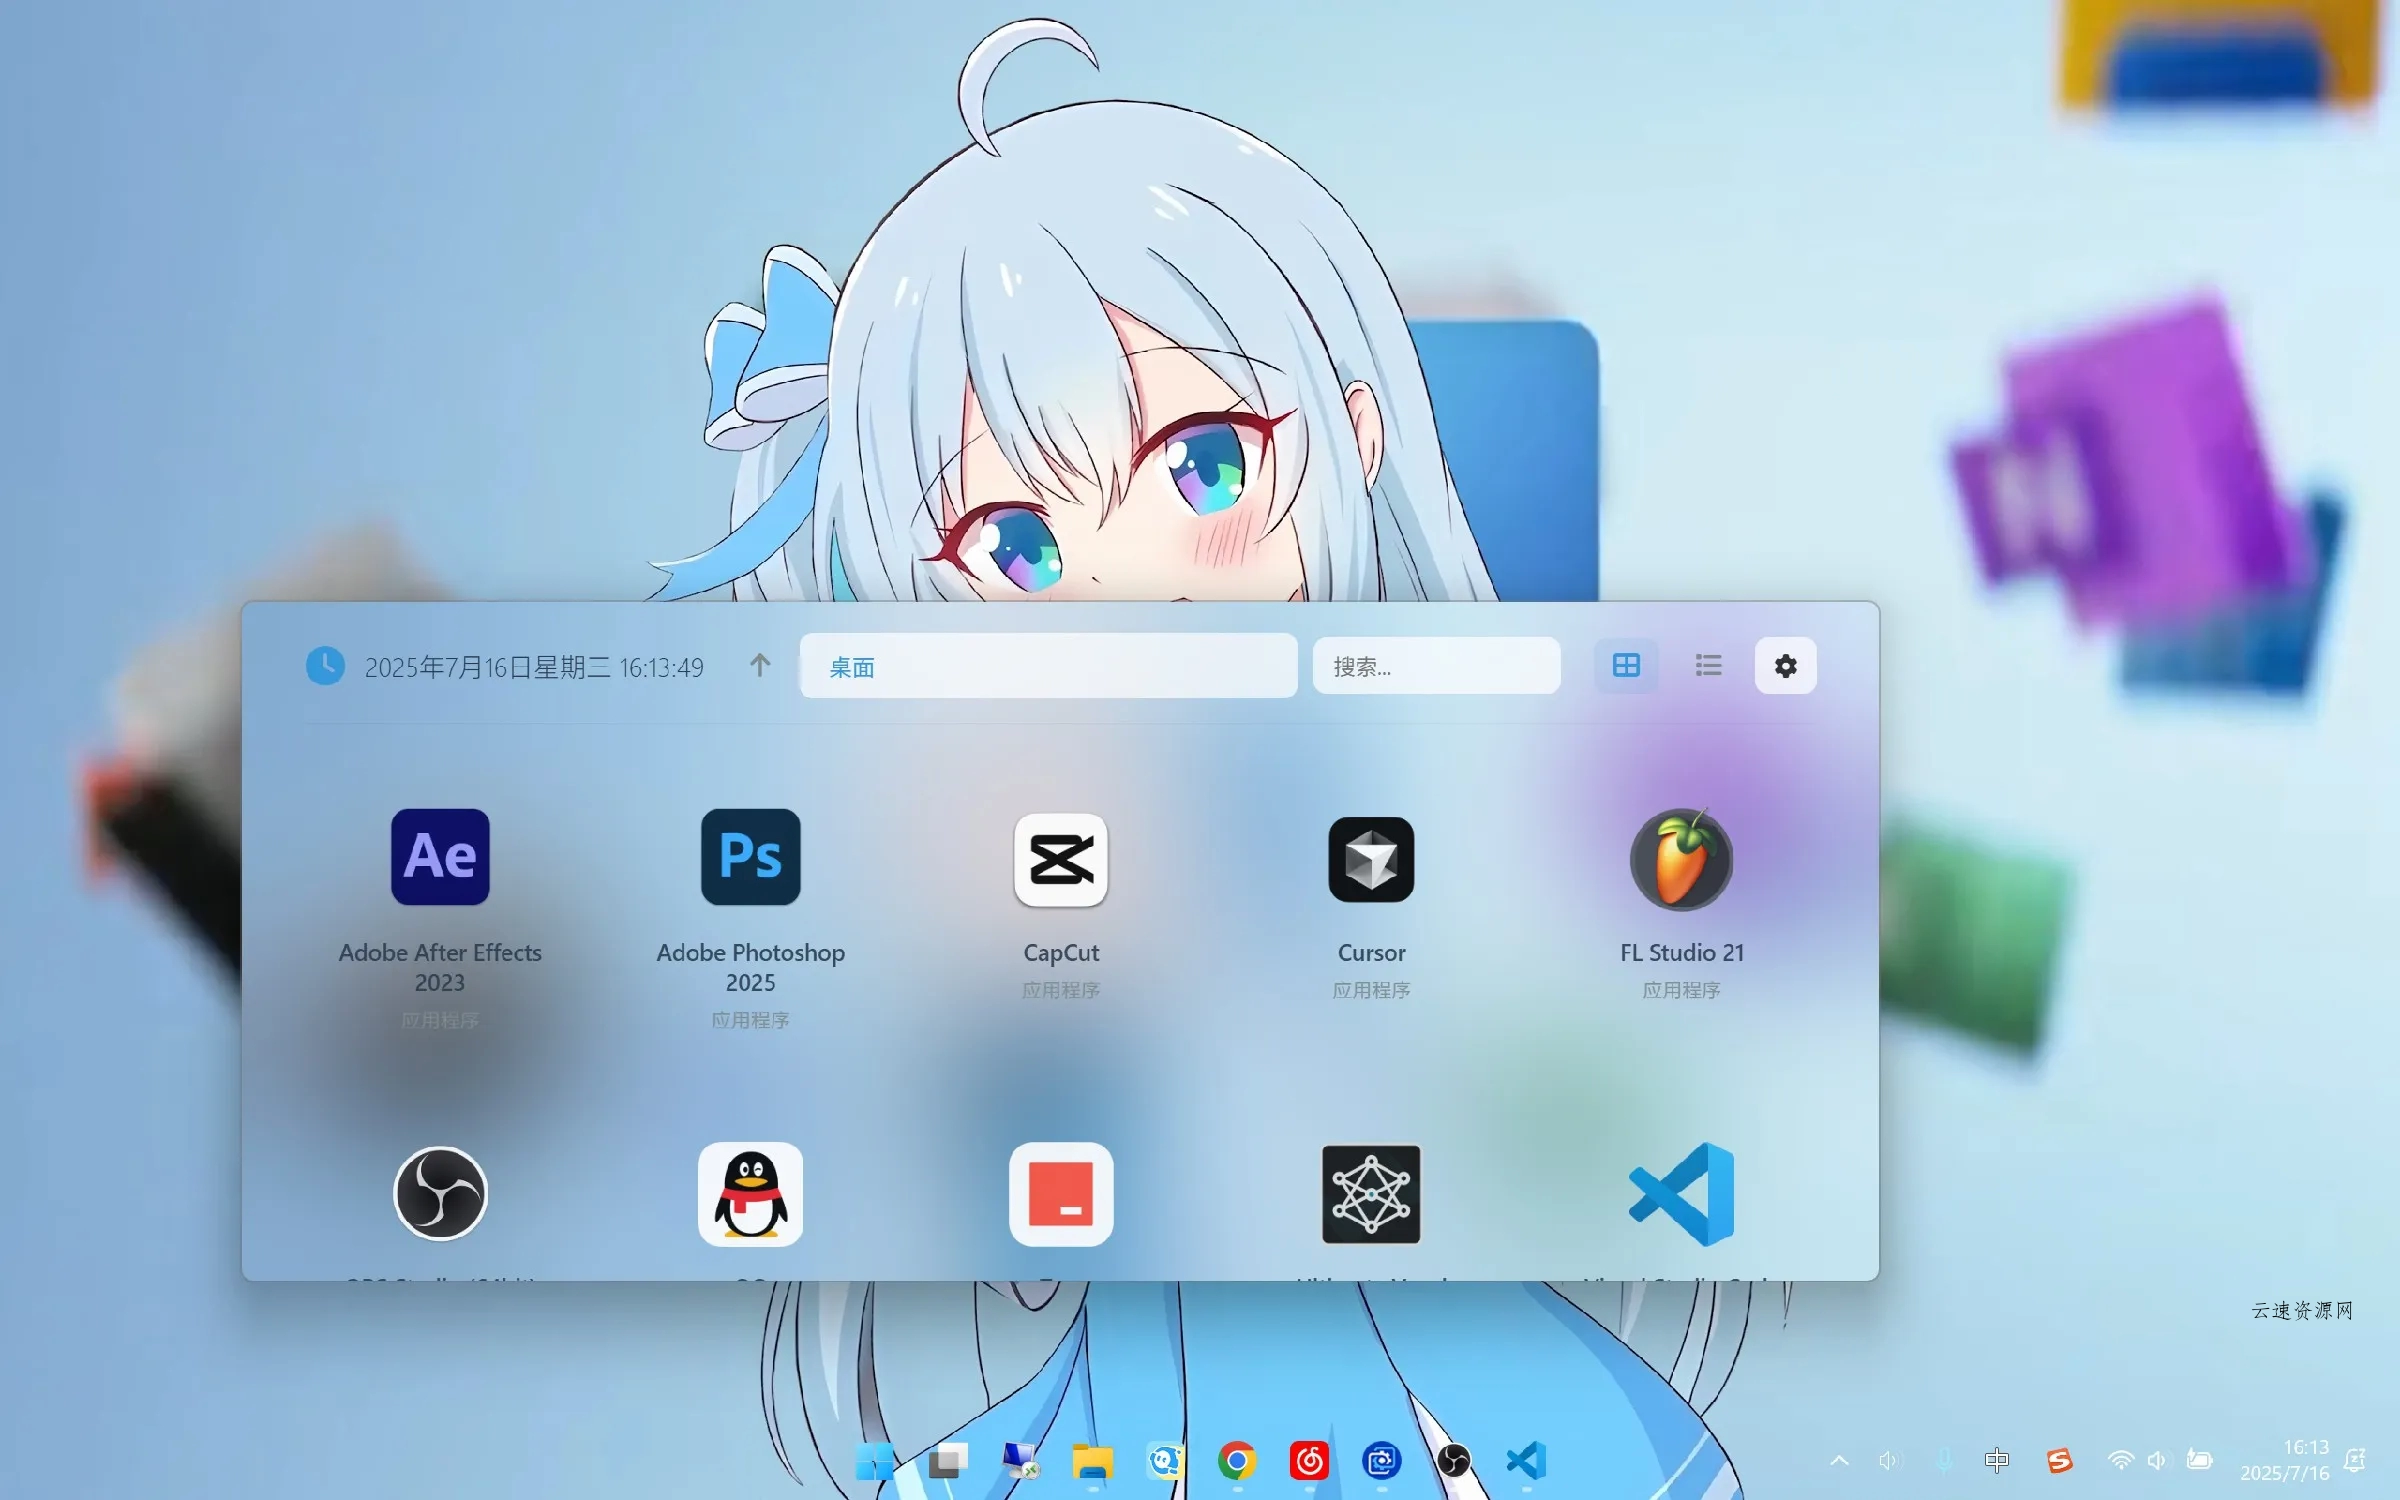Launch Google Chrome from the taskbar
The width and height of the screenshot is (2400, 1500).
coord(1236,1460)
